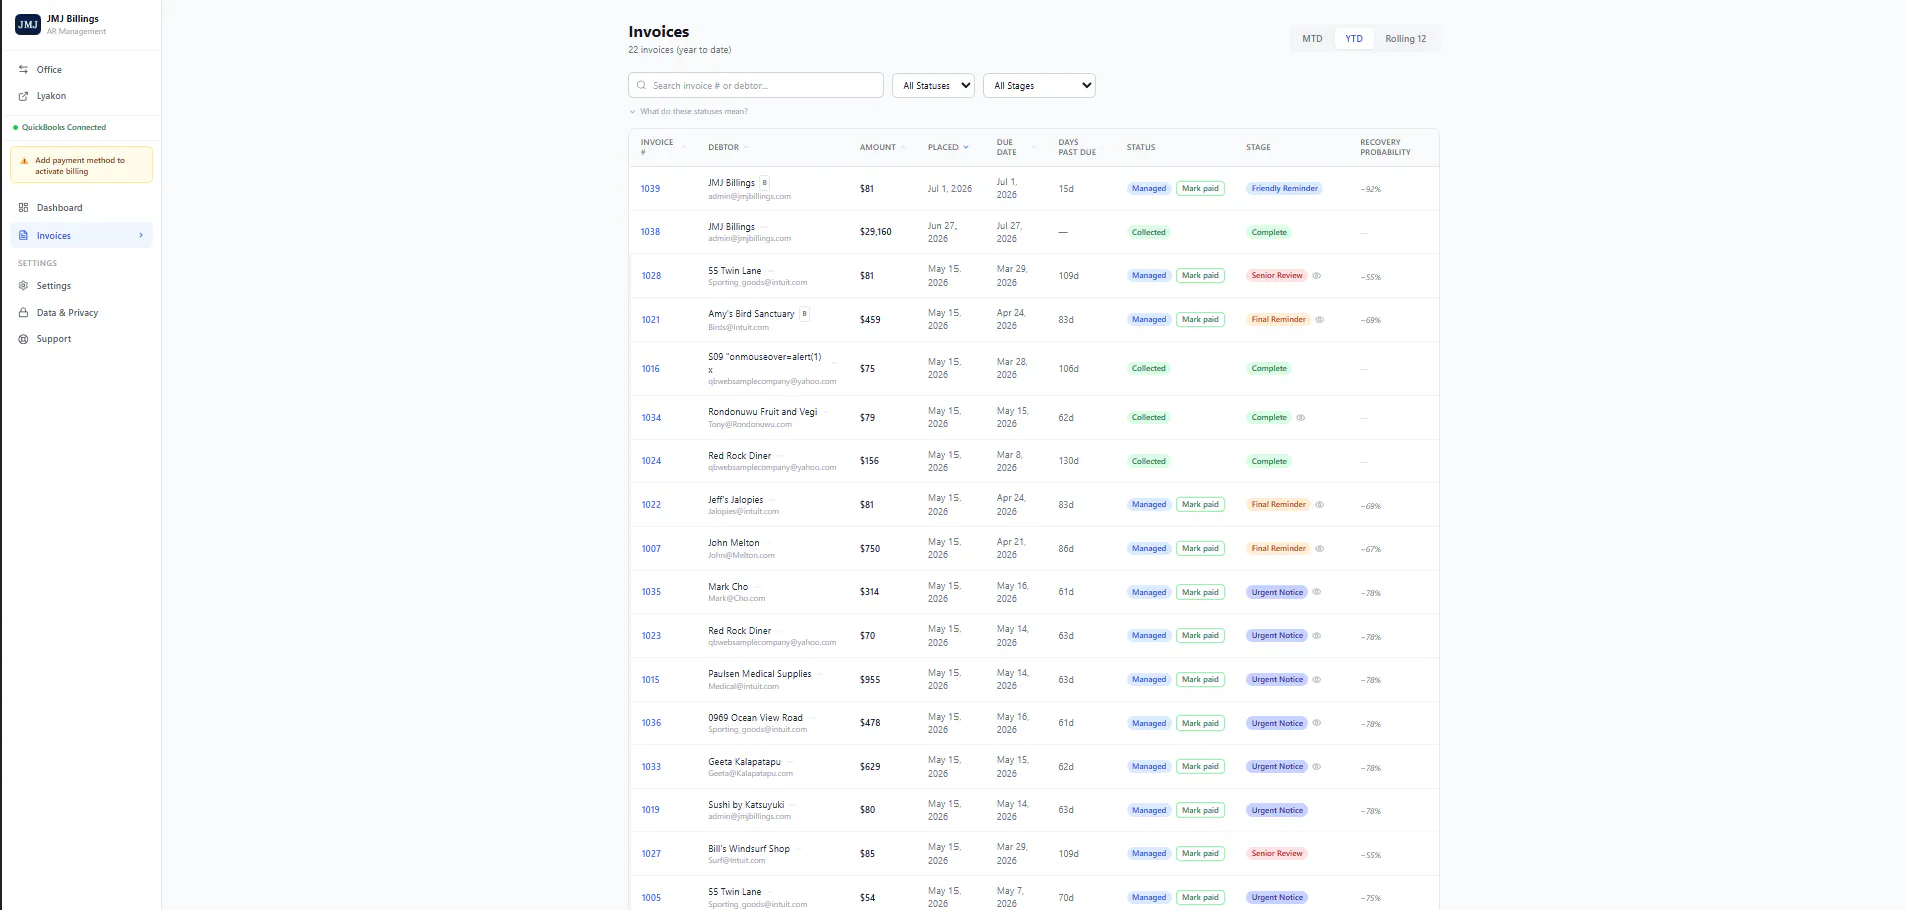Click the search invoice or debtor field
The width and height of the screenshot is (1906, 910).
(x=756, y=86)
